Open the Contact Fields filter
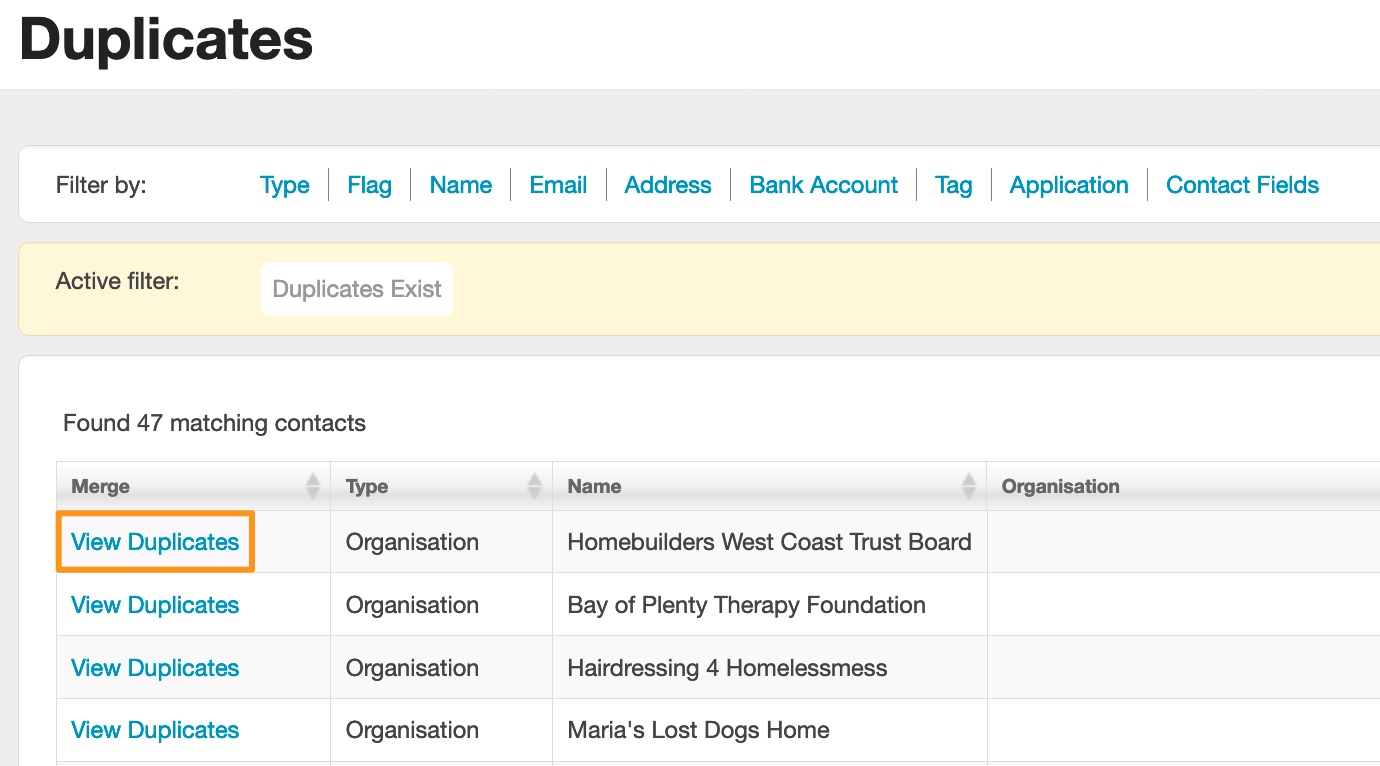The height and width of the screenshot is (766, 1380). coord(1242,185)
